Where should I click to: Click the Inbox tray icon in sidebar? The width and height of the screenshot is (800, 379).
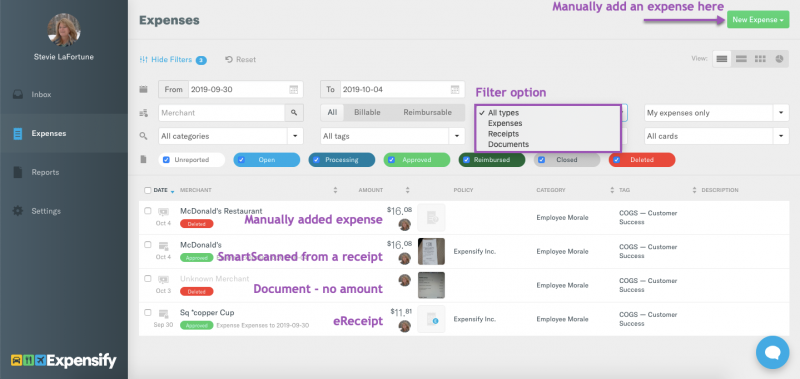click(18, 94)
